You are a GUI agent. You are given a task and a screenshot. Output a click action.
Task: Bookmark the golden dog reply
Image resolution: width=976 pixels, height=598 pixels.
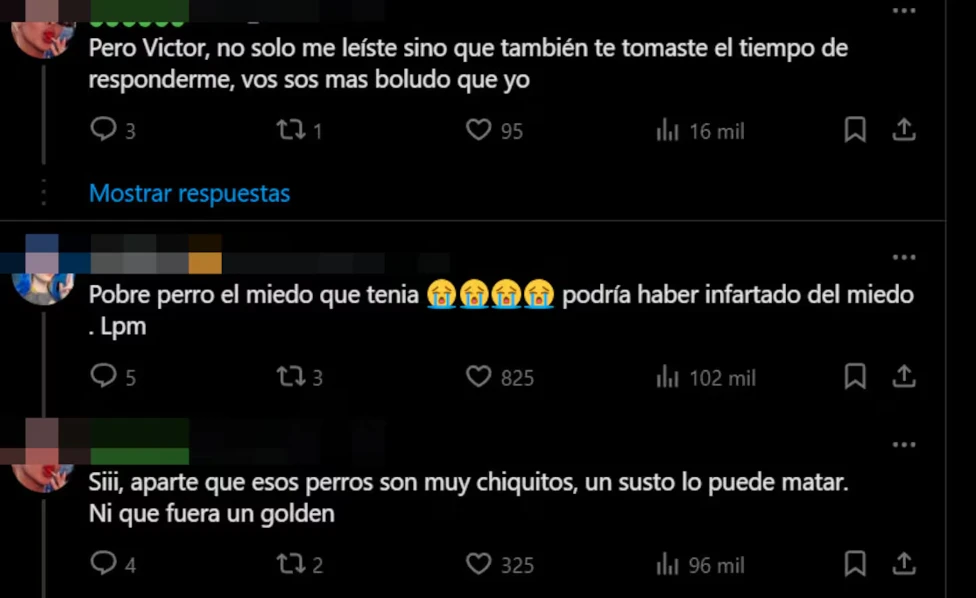[x=855, y=564]
